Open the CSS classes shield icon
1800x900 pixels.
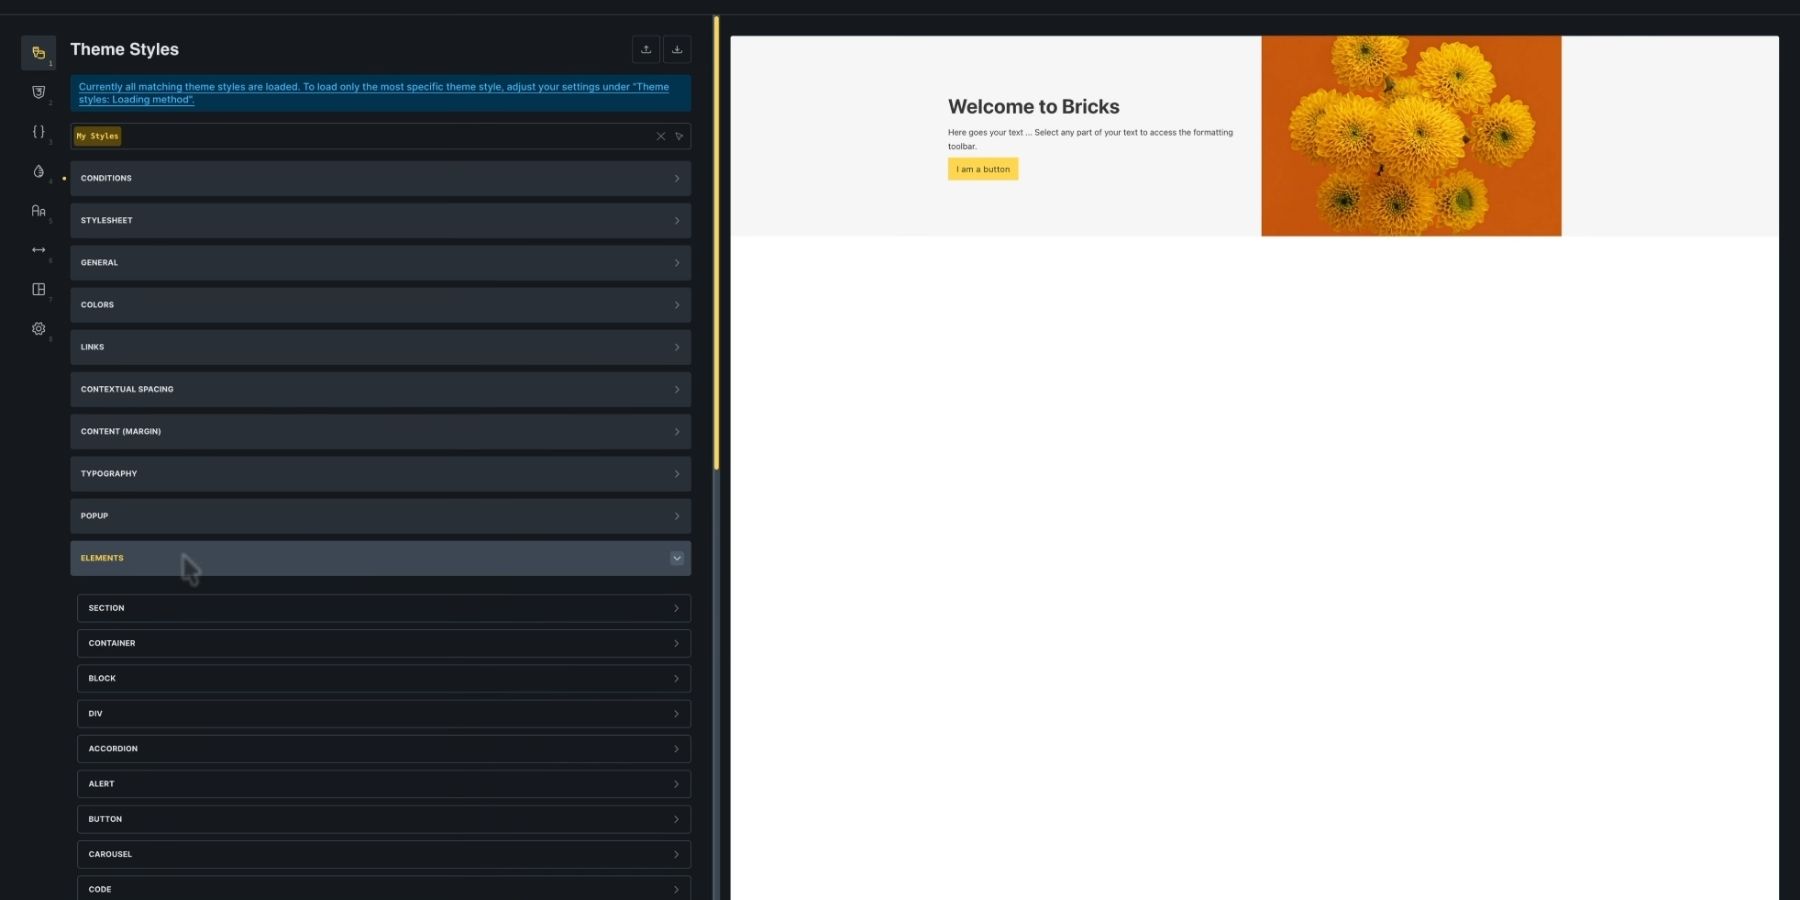38,92
